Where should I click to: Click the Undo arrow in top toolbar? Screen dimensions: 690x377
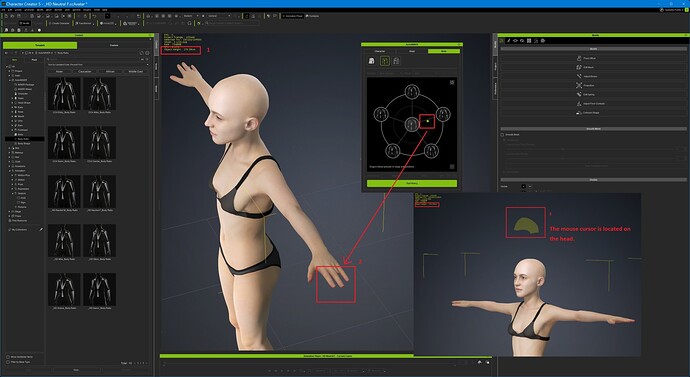click(95, 16)
